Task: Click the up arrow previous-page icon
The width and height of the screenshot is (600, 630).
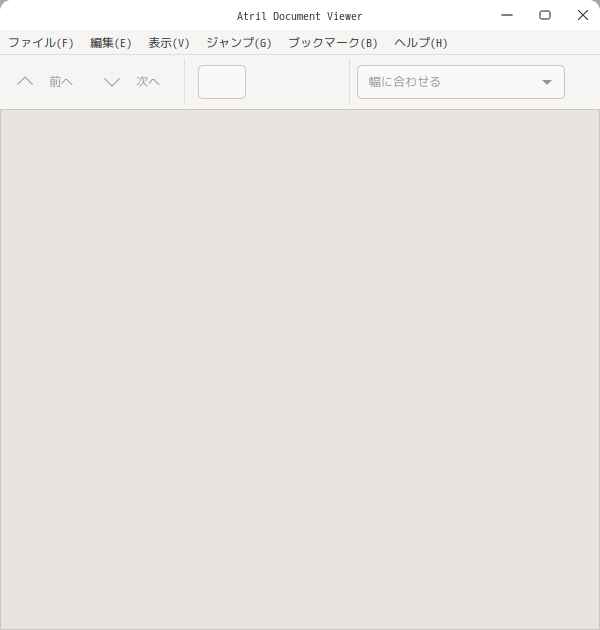Action: coord(25,82)
